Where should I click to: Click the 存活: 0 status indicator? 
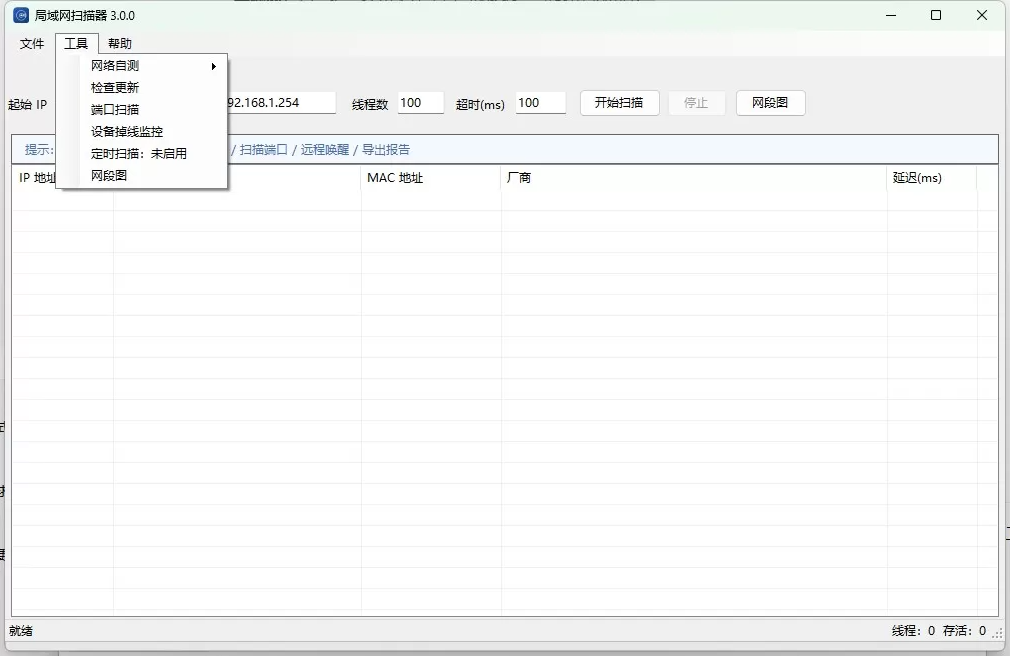click(964, 631)
